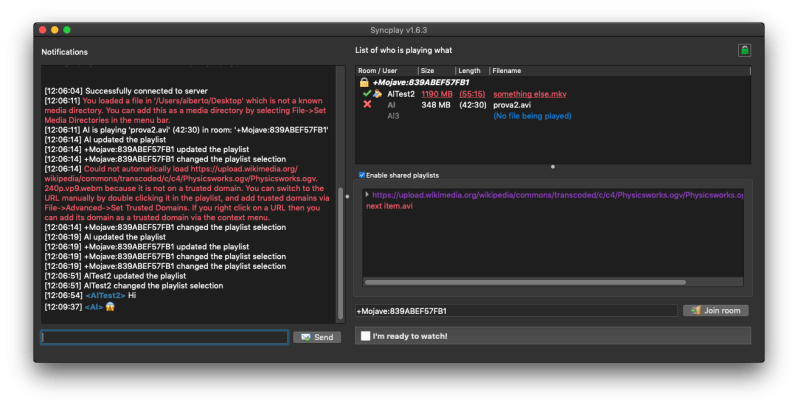
Task: Check the I'm ready to watch! box
Action: [365, 336]
